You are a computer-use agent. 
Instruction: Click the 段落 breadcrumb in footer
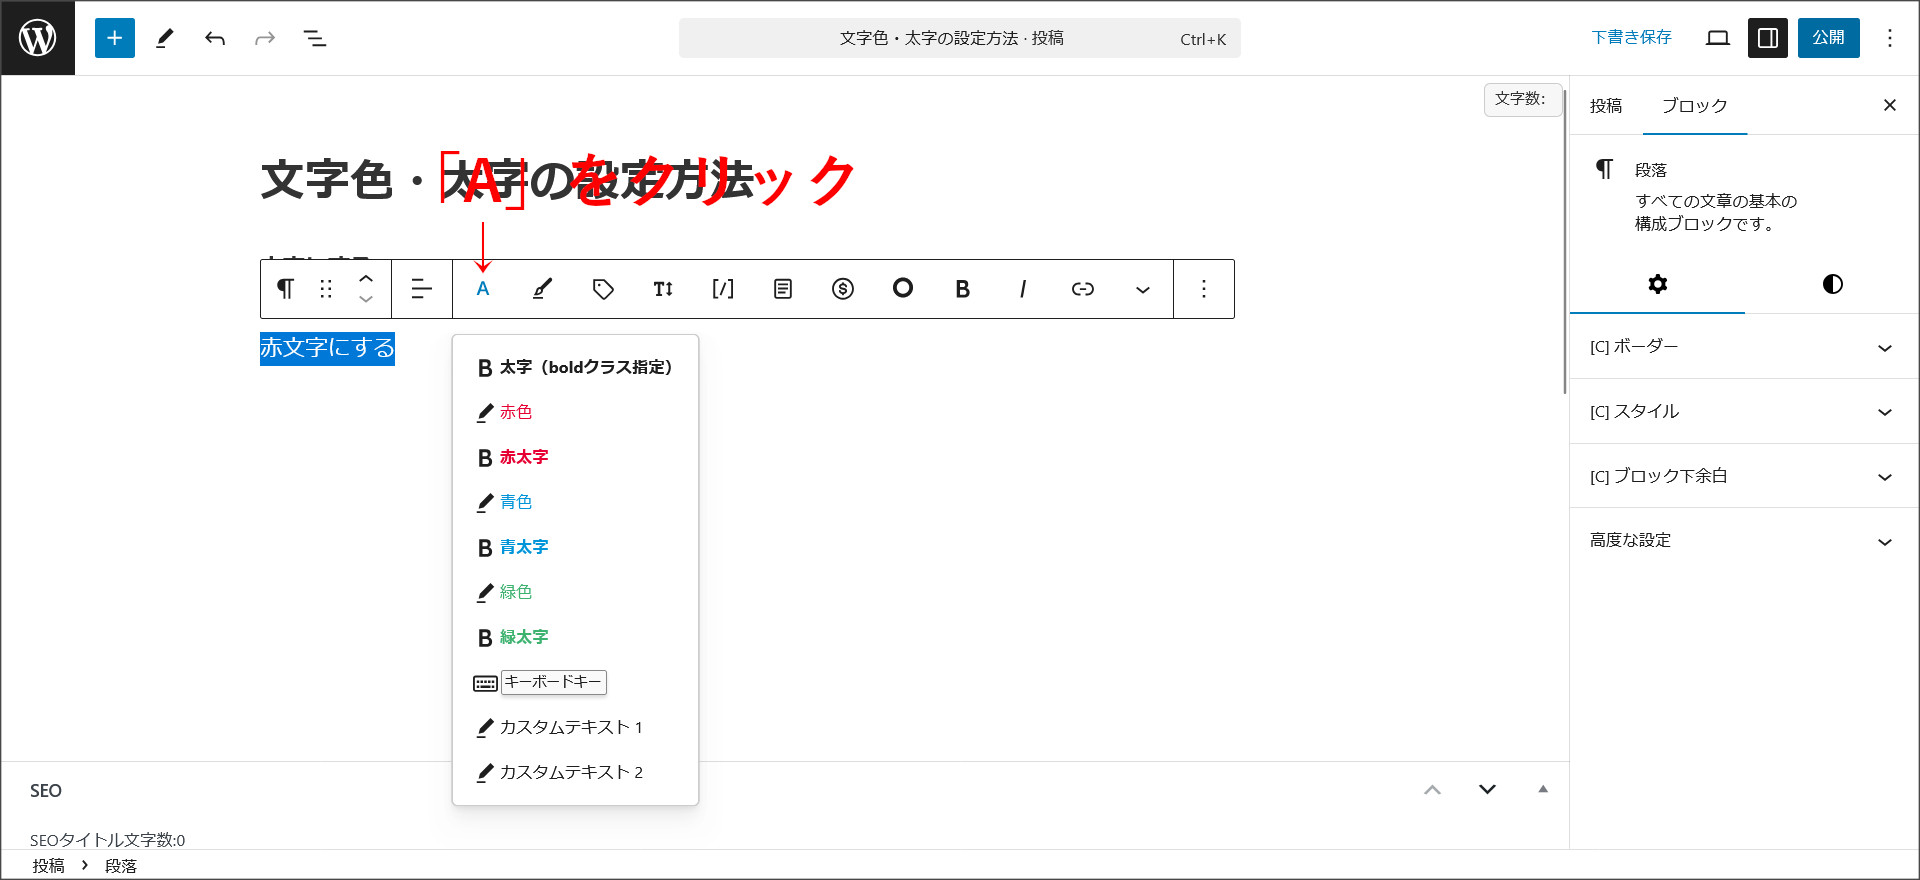[x=121, y=866]
